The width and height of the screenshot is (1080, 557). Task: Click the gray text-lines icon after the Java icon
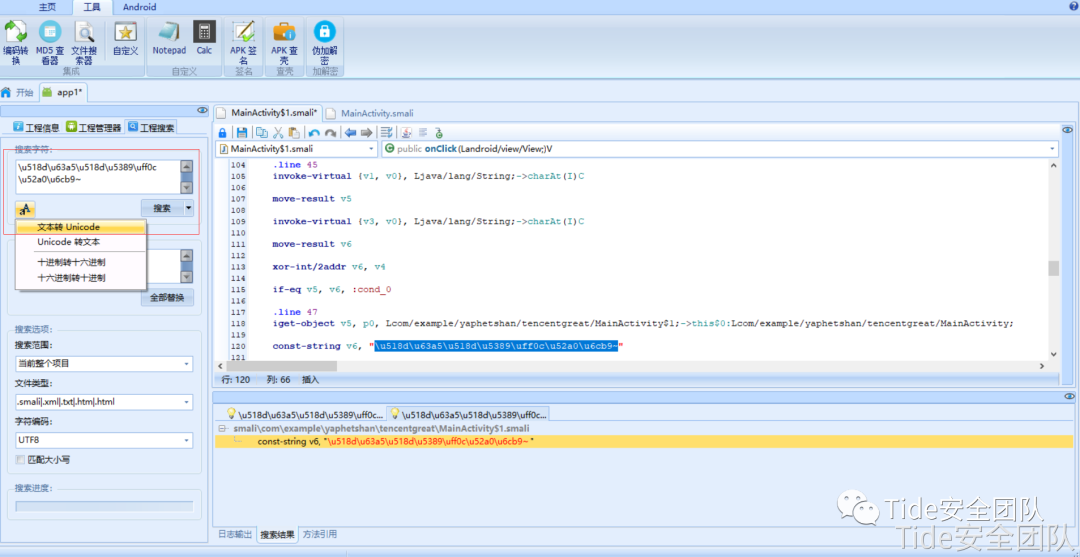pyautogui.click(x=423, y=133)
